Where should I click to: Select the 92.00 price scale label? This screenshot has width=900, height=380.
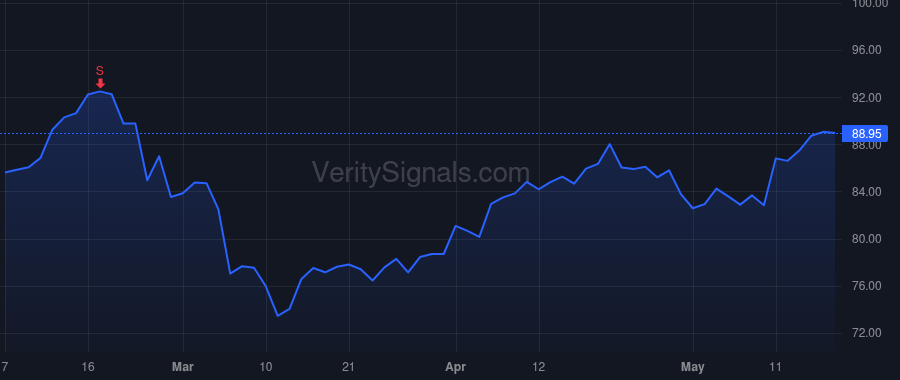[867, 98]
